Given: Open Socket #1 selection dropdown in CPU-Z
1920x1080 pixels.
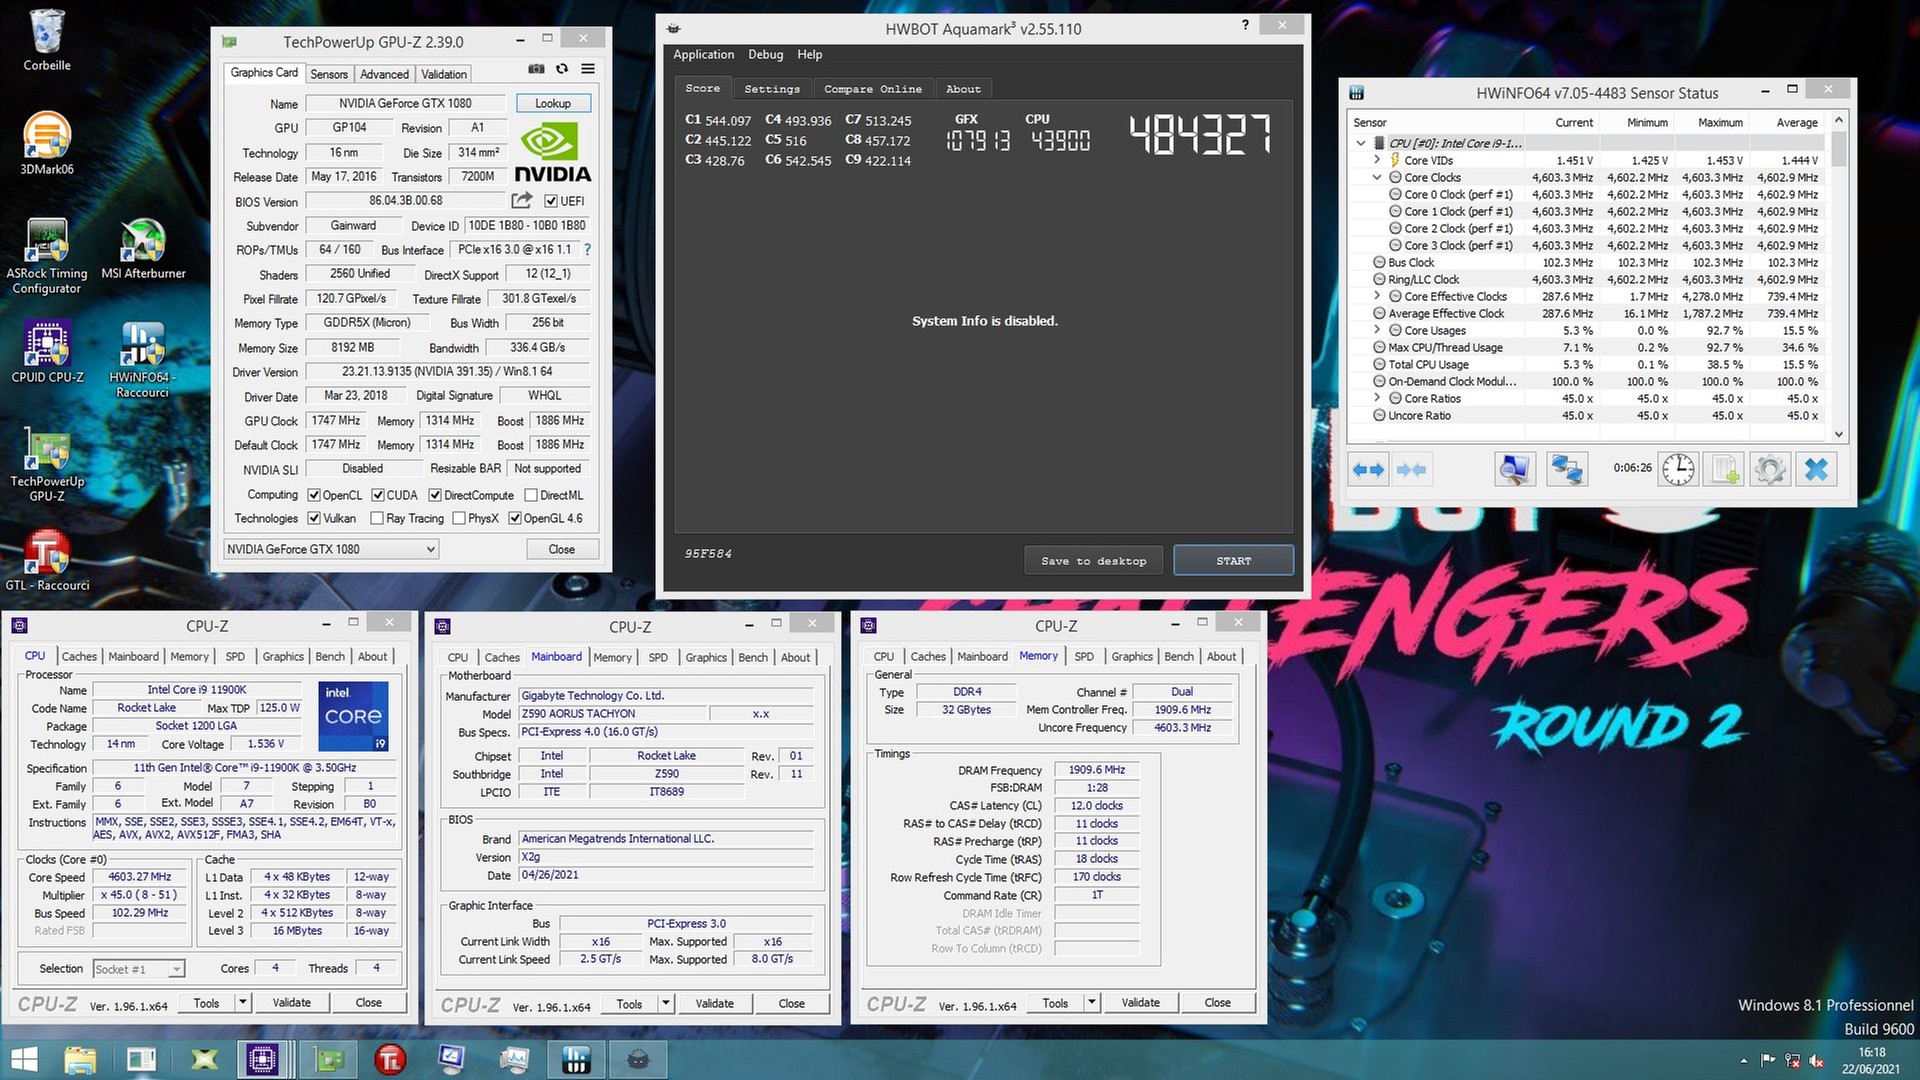Looking at the screenshot, I should tap(139, 969).
